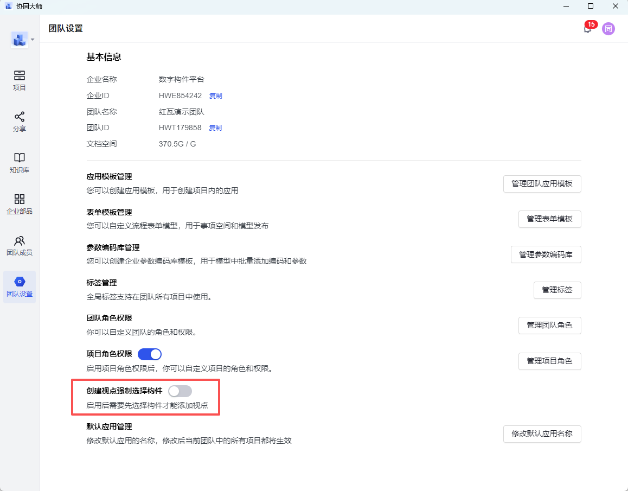Click the 管理团队角色 button
Viewport: 628px width, 491px height.
(549, 325)
